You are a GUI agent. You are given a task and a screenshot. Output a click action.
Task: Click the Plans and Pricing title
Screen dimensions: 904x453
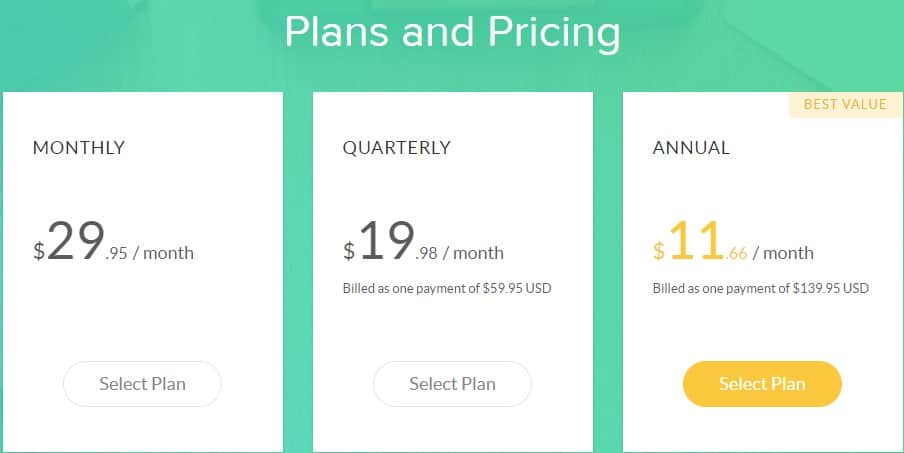click(453, 32)
